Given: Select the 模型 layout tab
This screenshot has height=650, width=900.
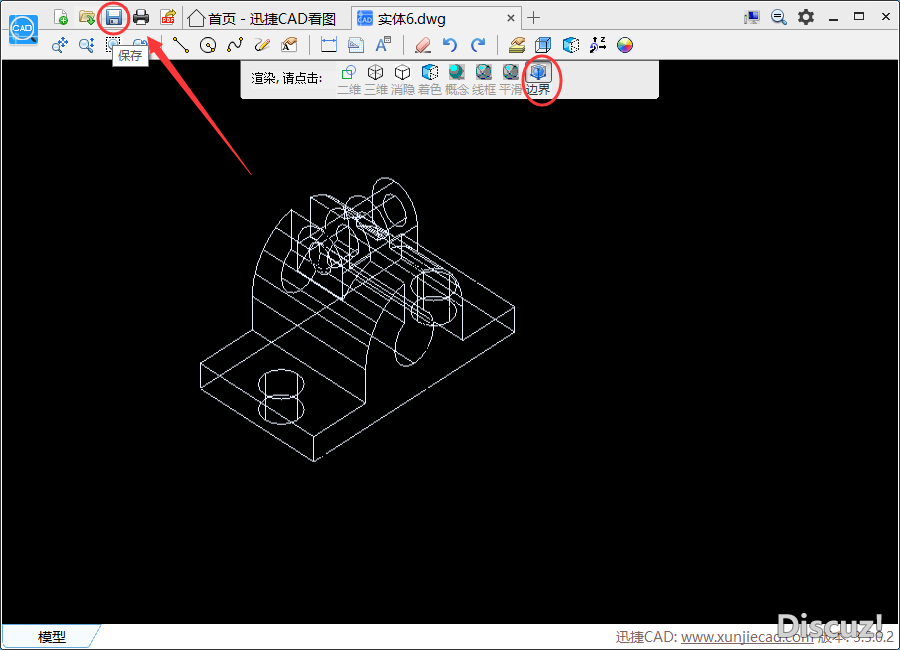Looking at the screenshot, I should (51, 637).
